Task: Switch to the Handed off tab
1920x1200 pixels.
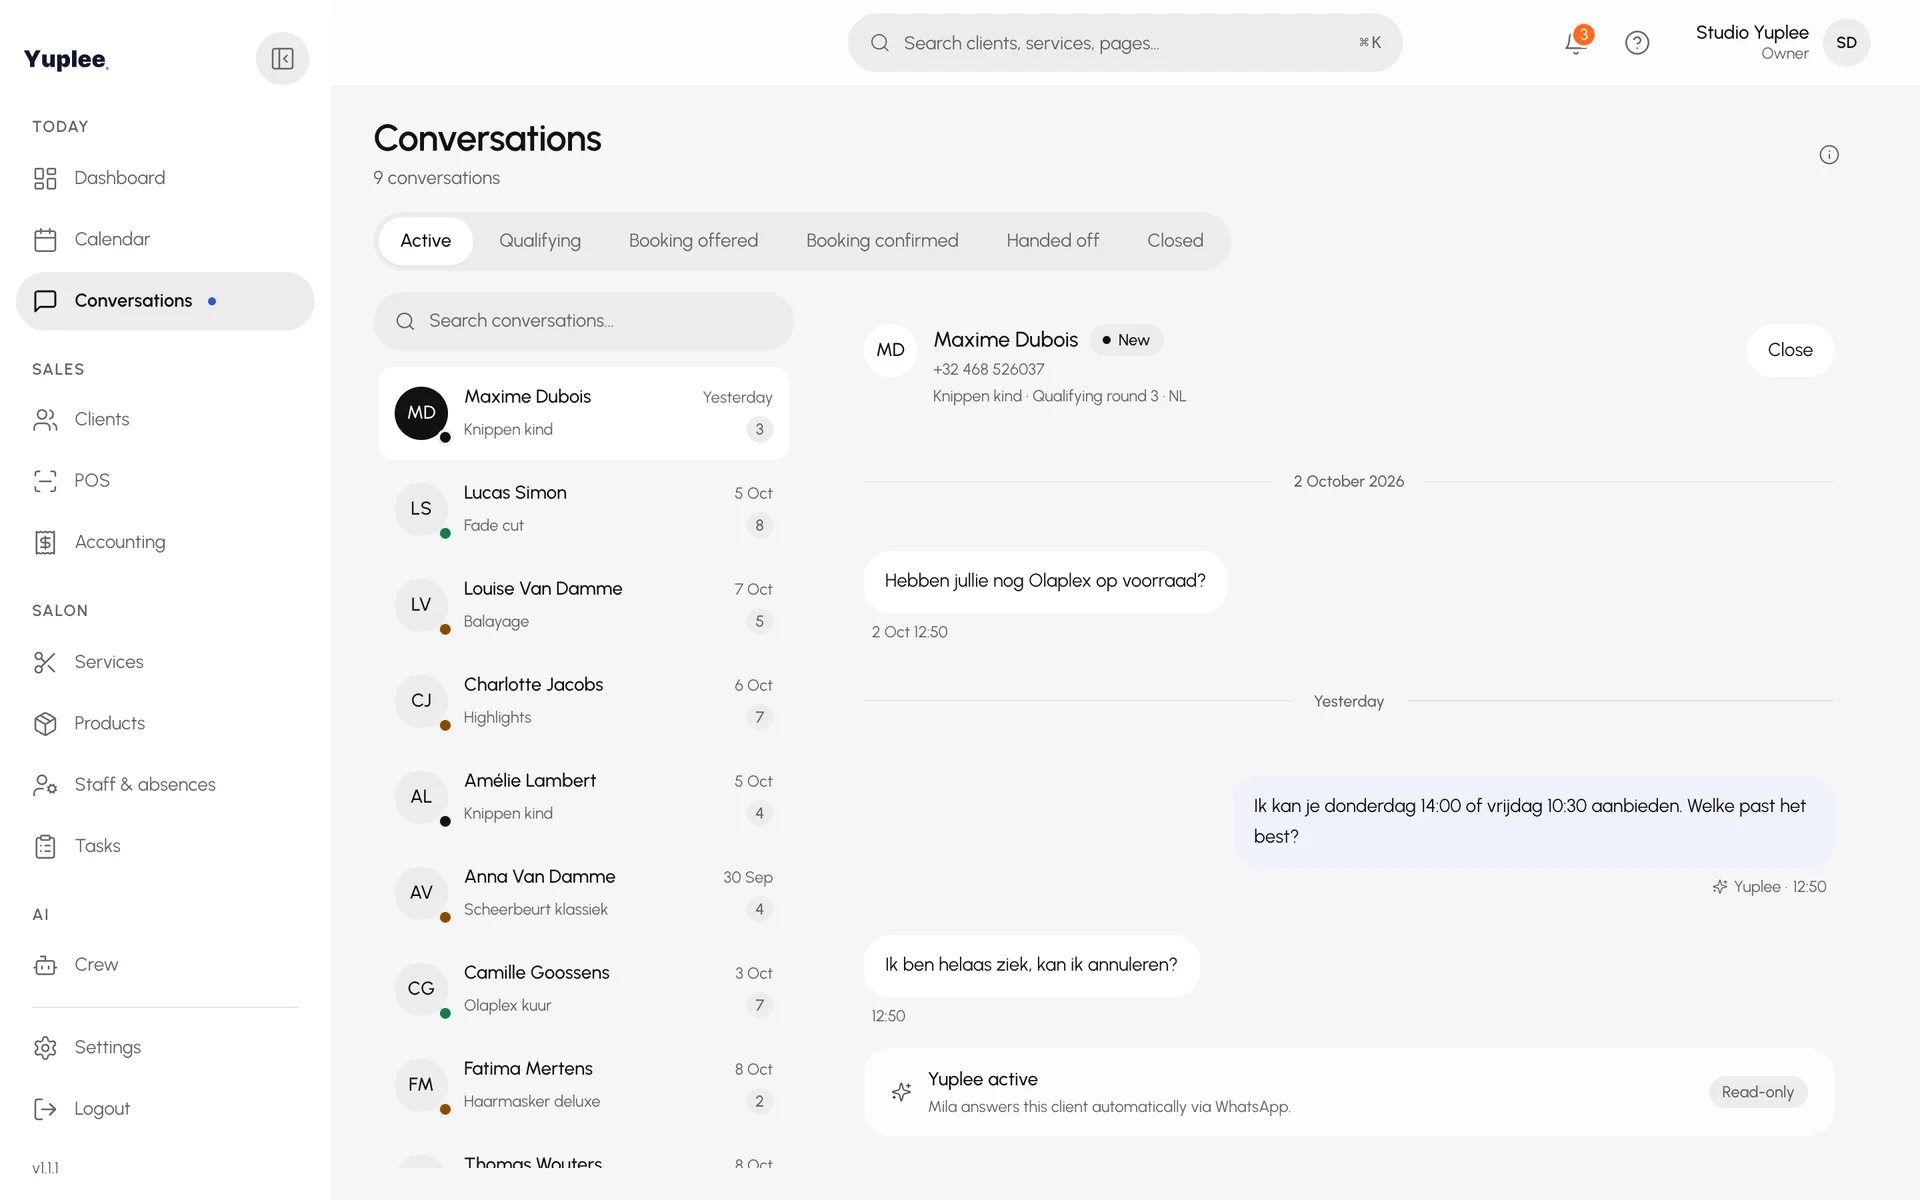Action: point(1052,241)
